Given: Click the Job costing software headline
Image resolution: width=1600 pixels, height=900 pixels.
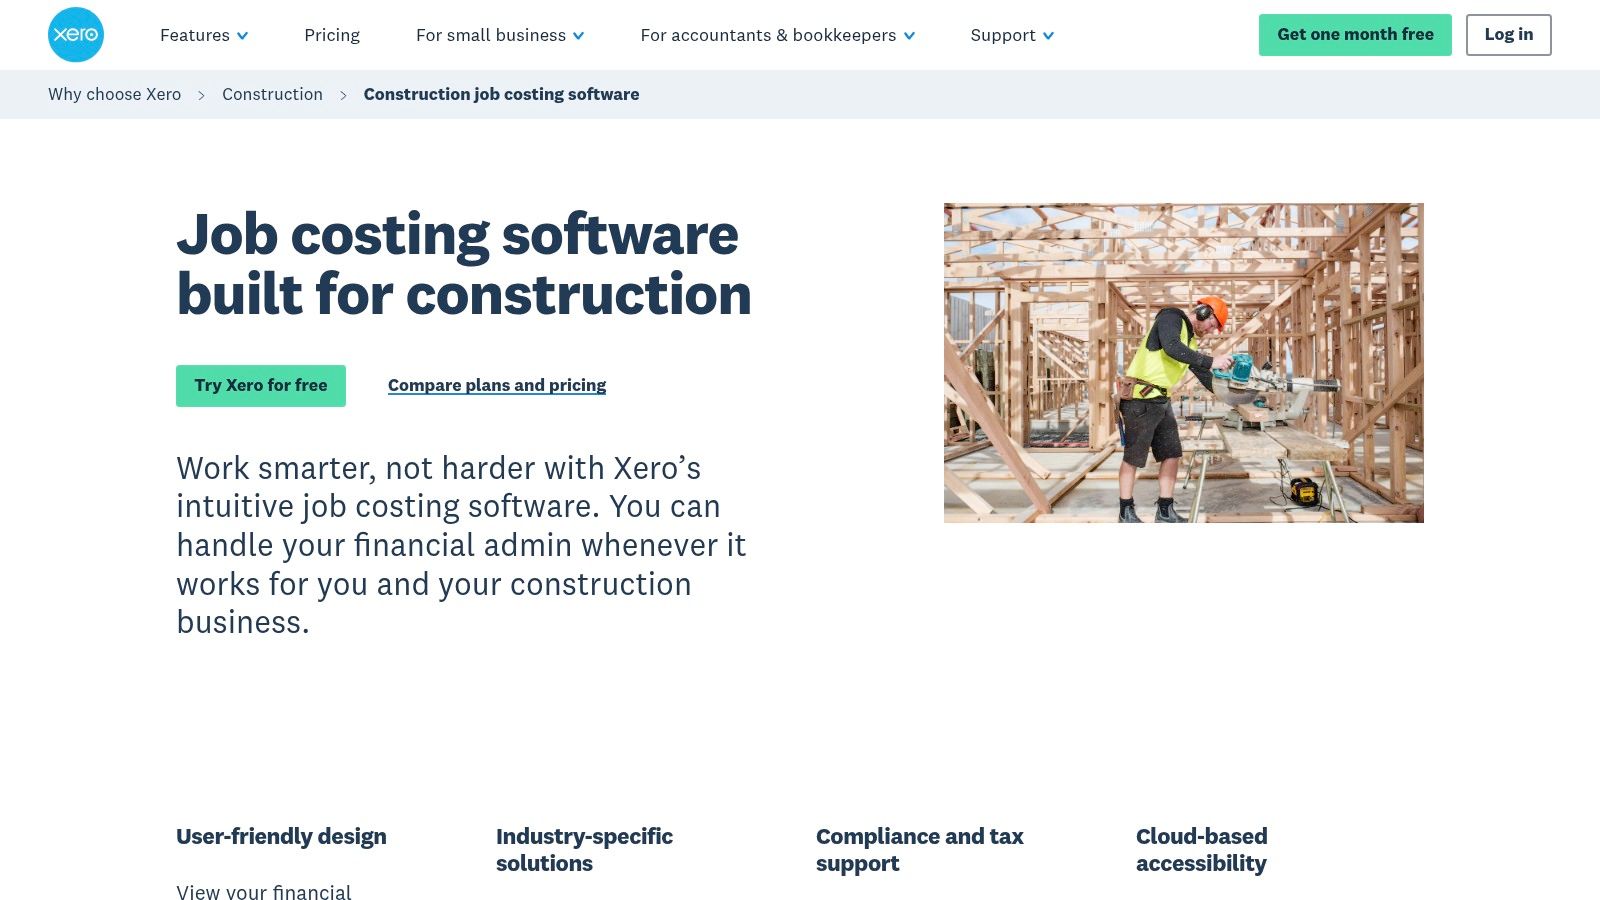Looking at the screenshot, I should (464, 264).
